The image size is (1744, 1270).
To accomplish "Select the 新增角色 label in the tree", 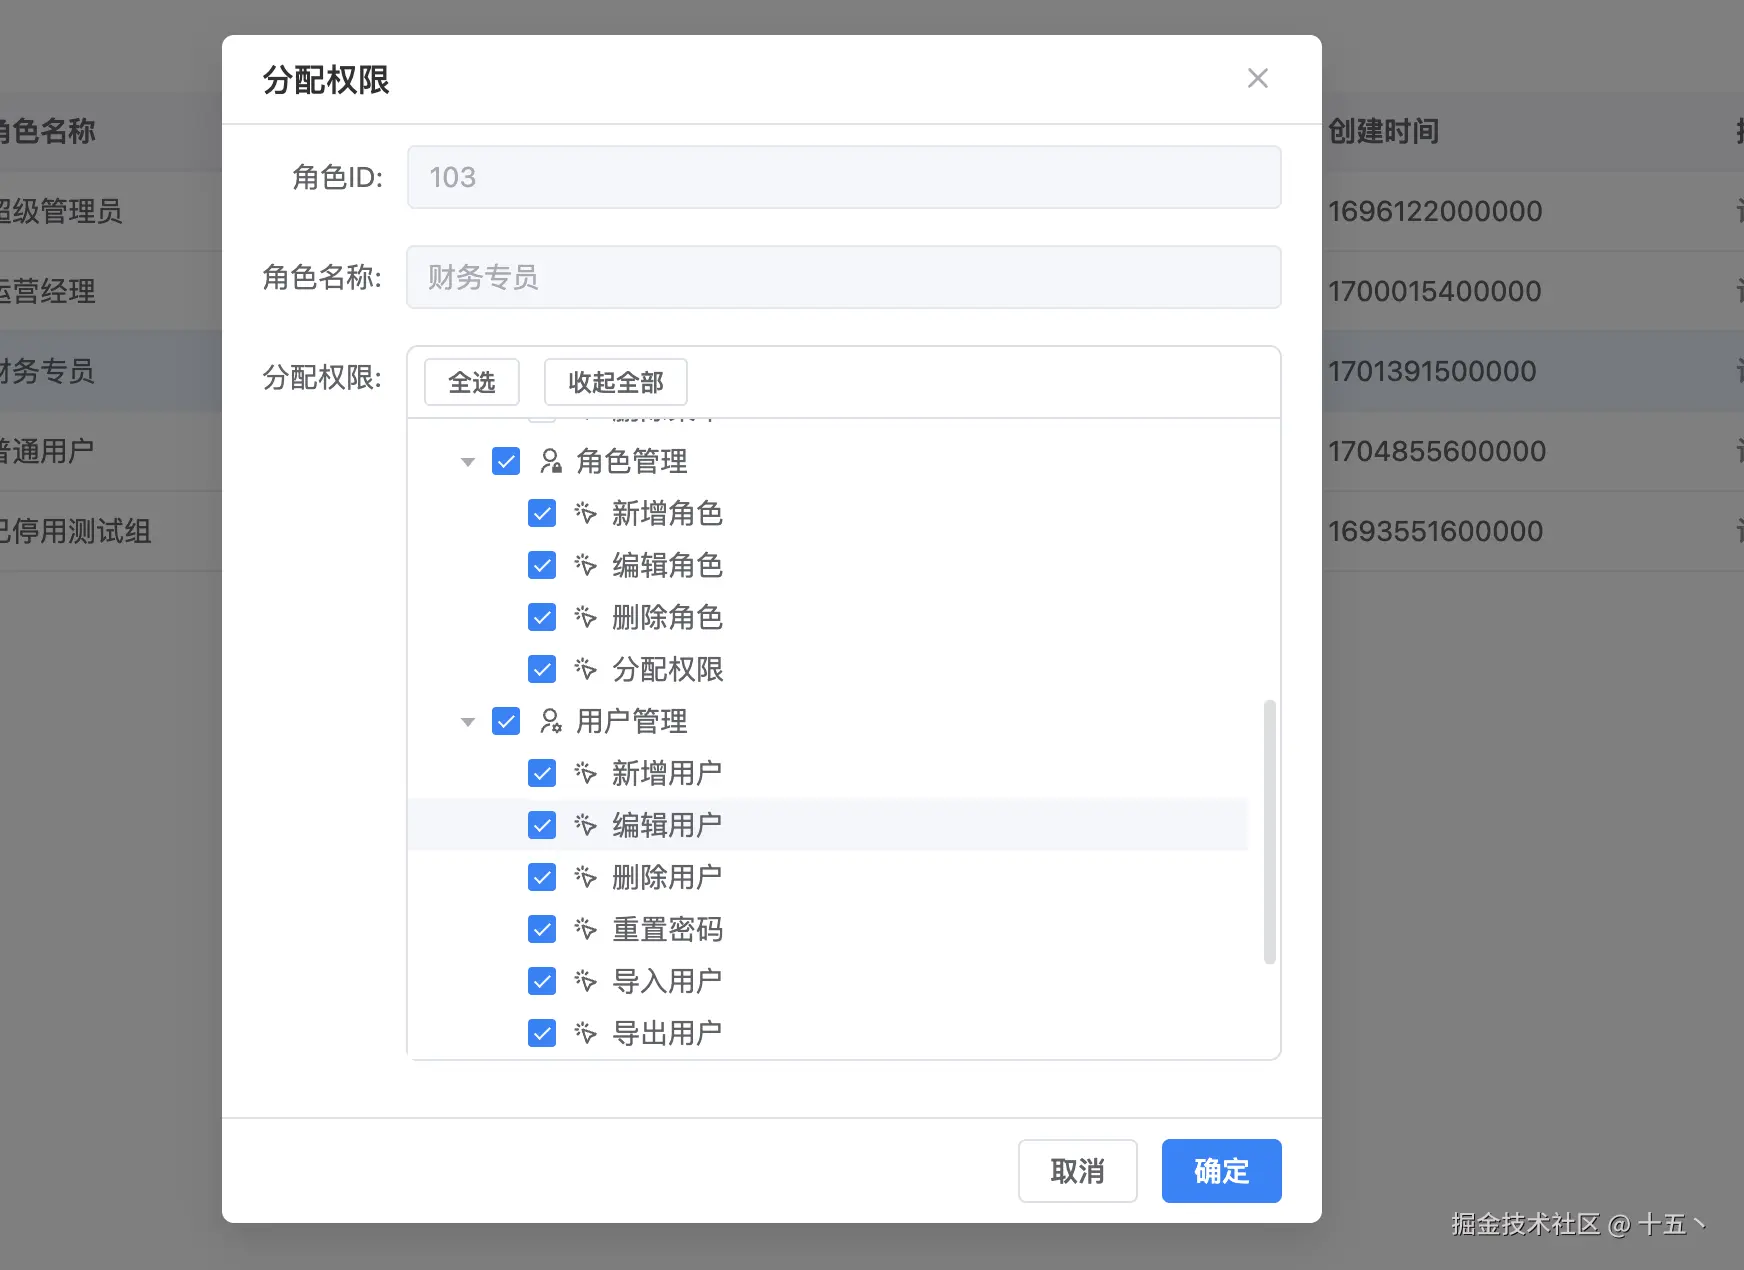I will tap(667, 513).
